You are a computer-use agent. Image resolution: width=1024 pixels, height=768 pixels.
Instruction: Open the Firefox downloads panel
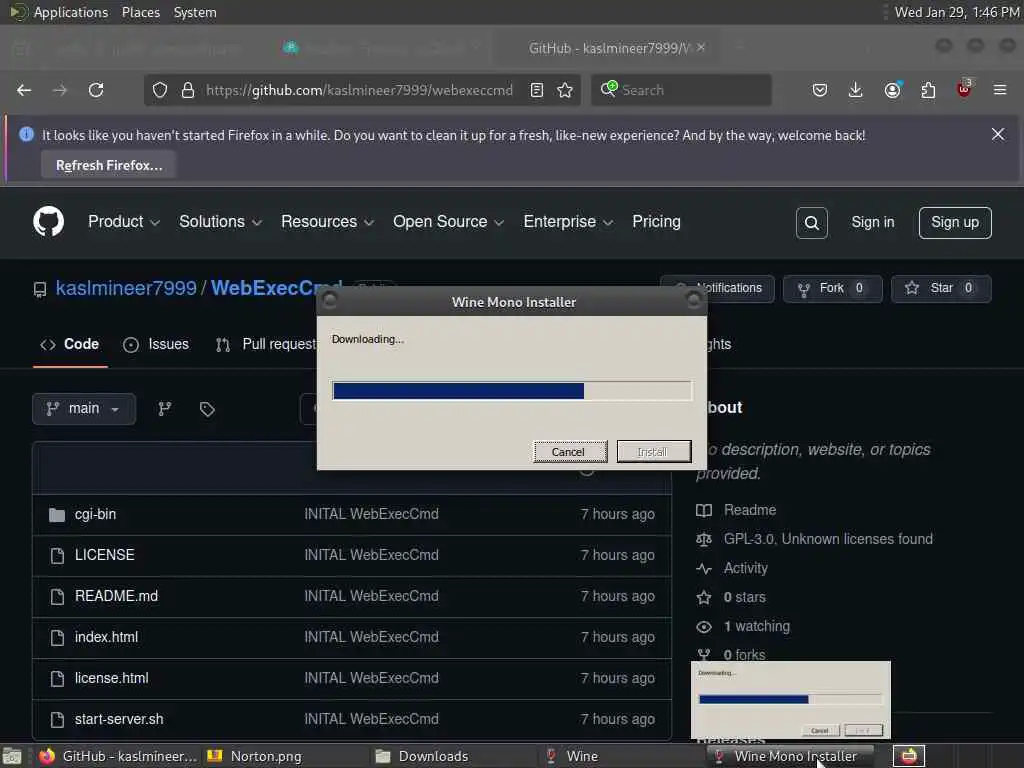coord(856,90)
